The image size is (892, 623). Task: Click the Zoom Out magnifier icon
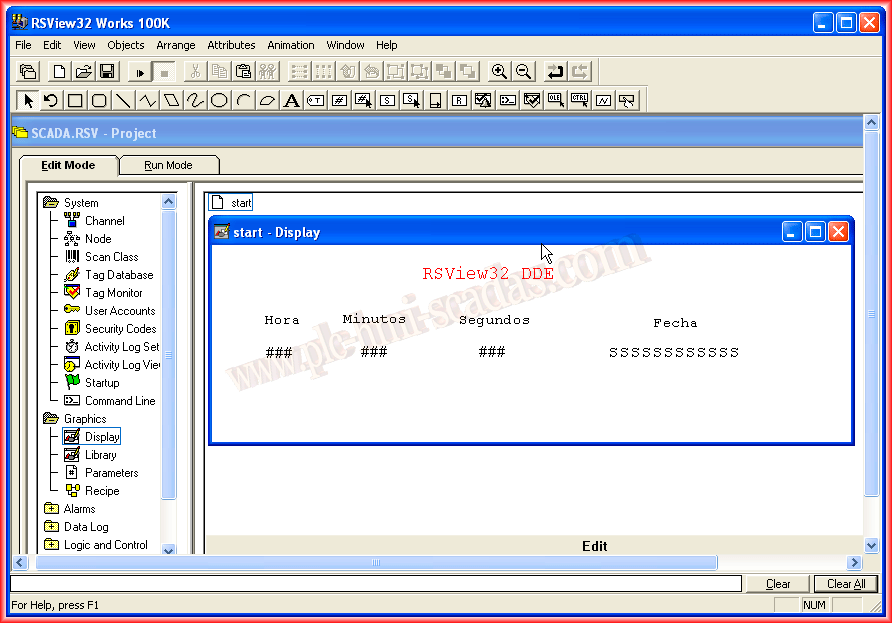523,71
